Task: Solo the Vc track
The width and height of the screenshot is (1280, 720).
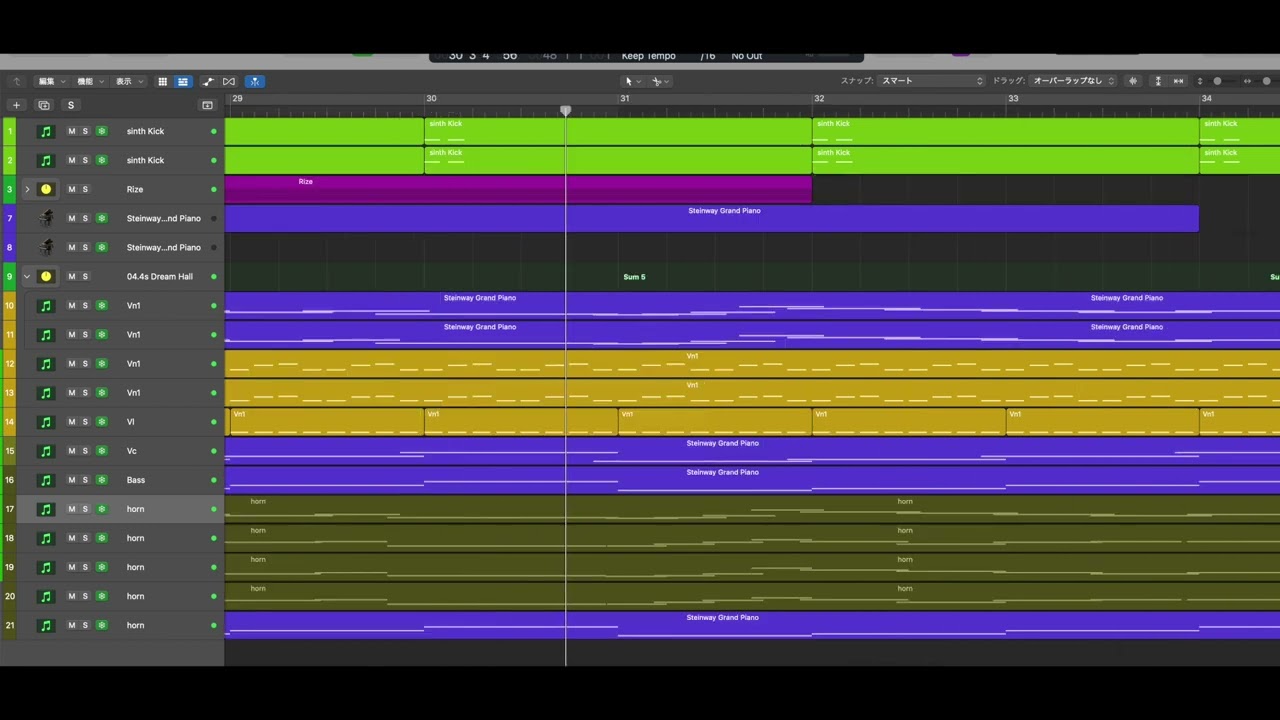Action: [85, 451]
